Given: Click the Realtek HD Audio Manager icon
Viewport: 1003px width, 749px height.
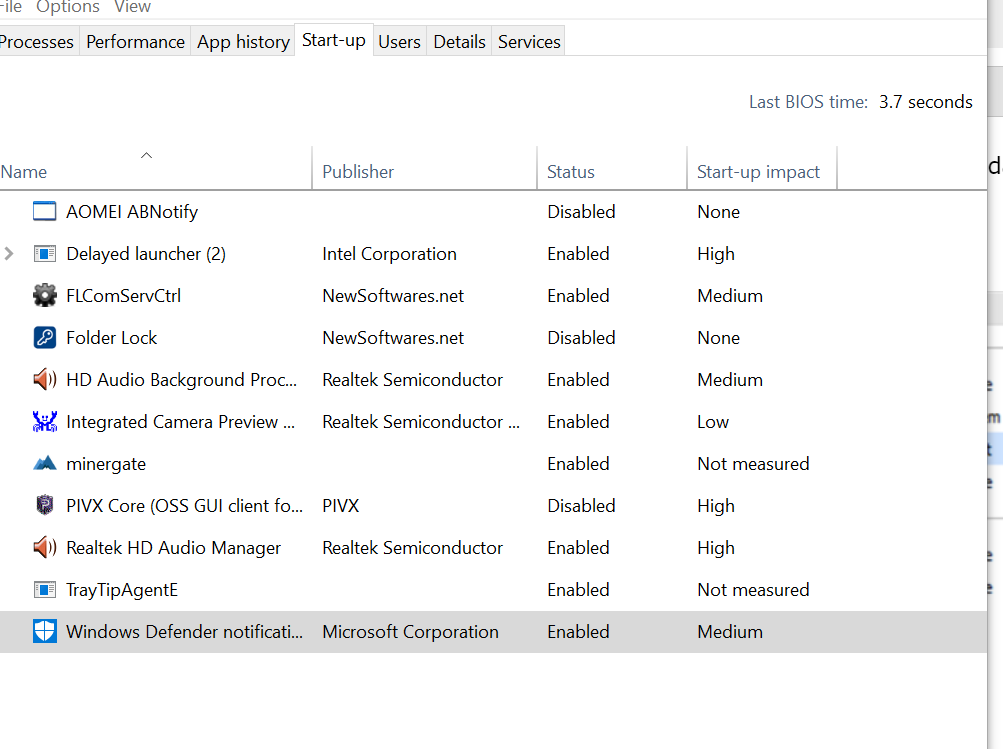Looking at the screenshot, I should click(45, 548).
